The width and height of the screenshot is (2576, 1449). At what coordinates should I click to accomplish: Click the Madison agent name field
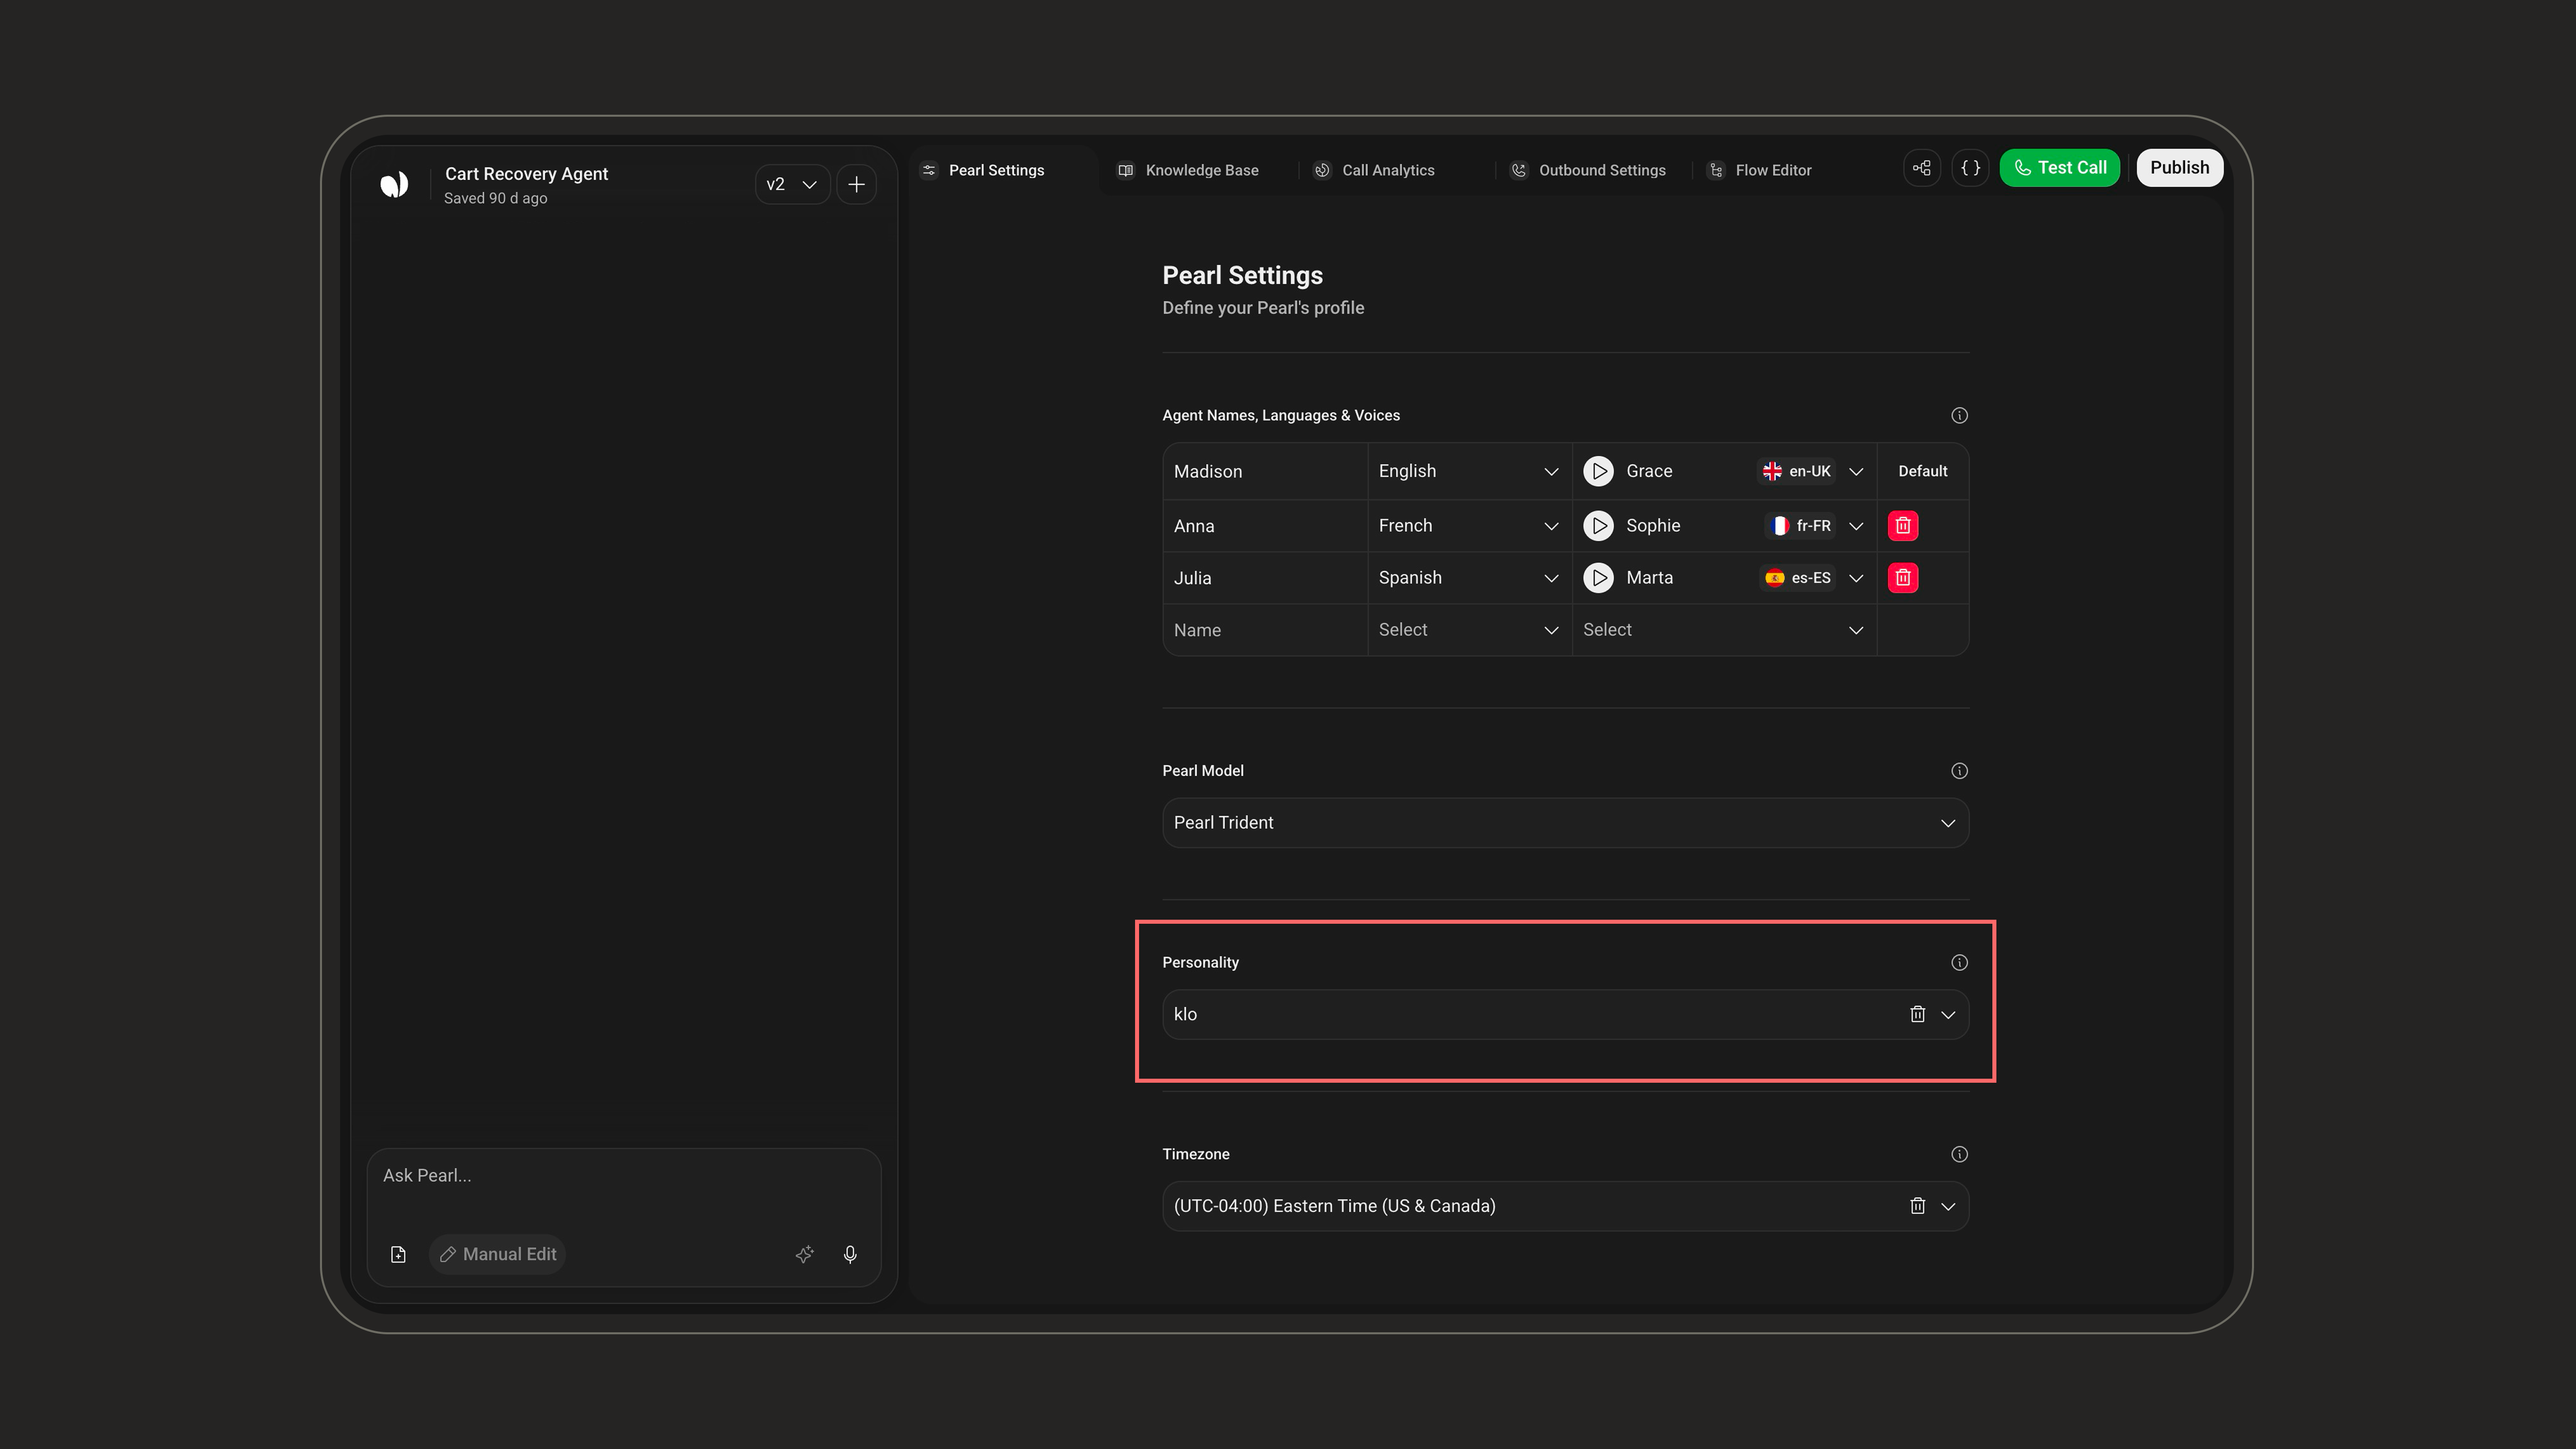coord(1265,471)
